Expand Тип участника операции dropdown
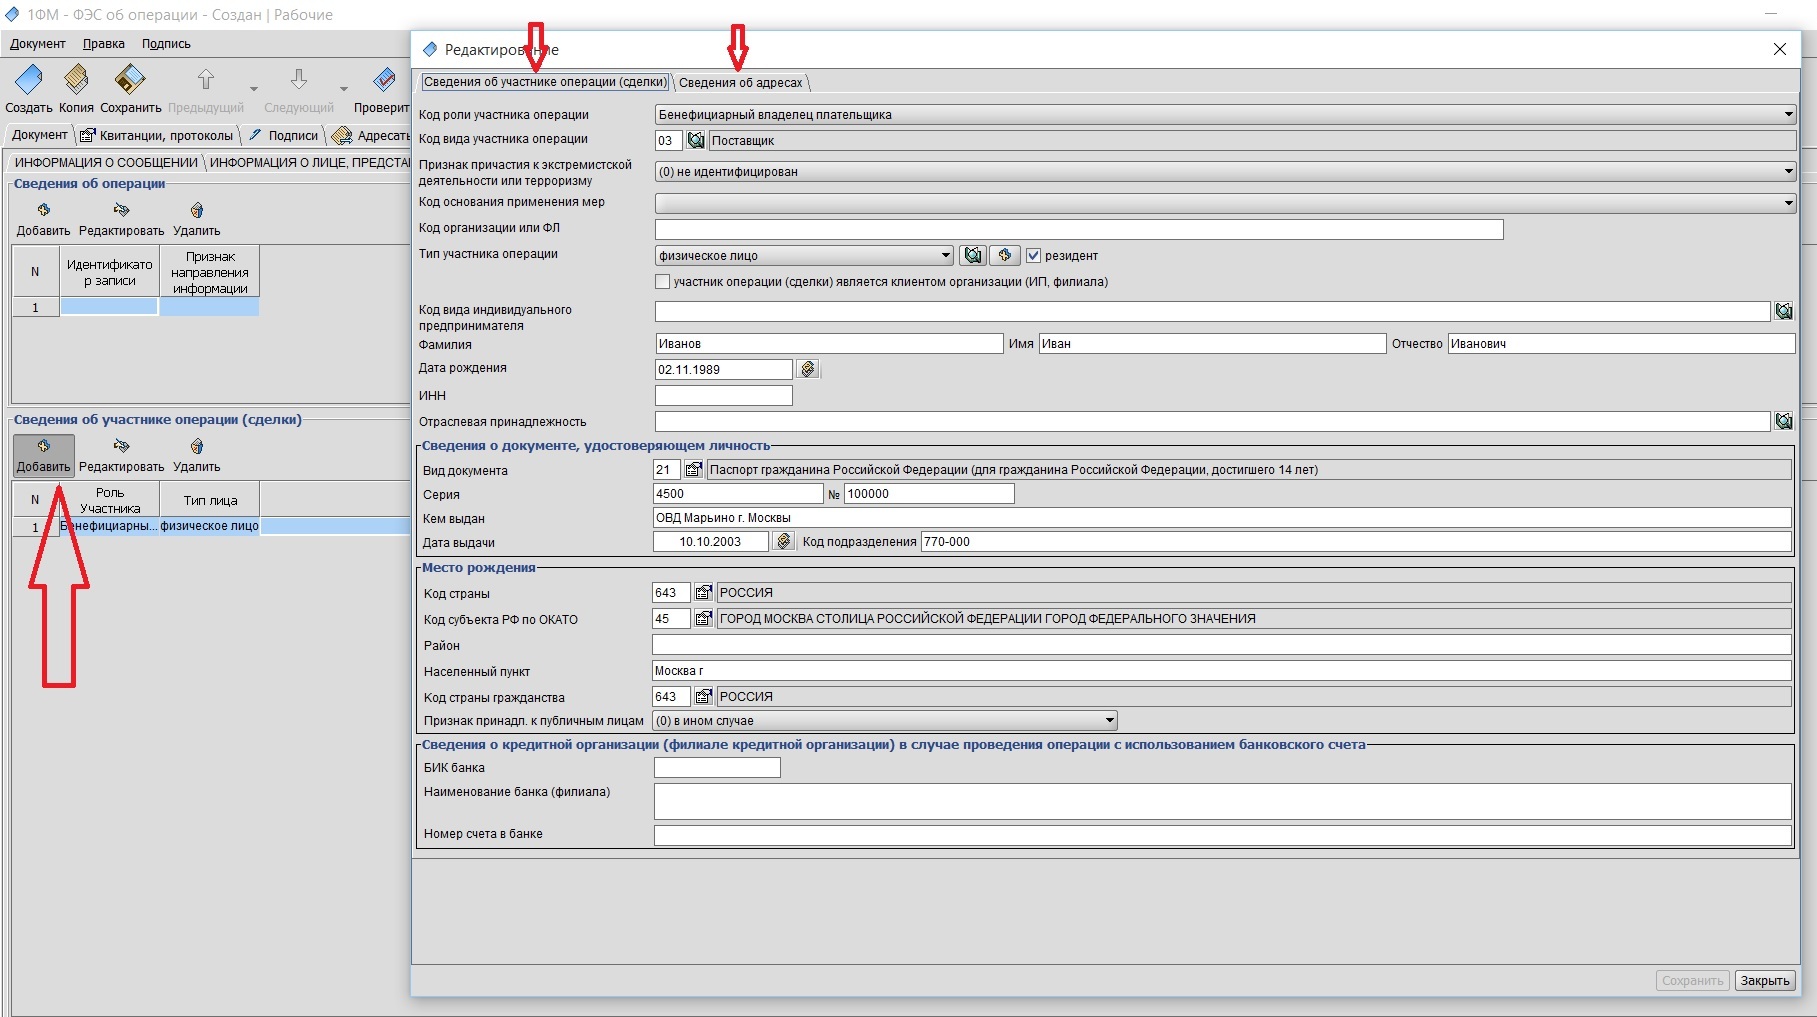The image size is (1817, 1017). click(946, 255)
